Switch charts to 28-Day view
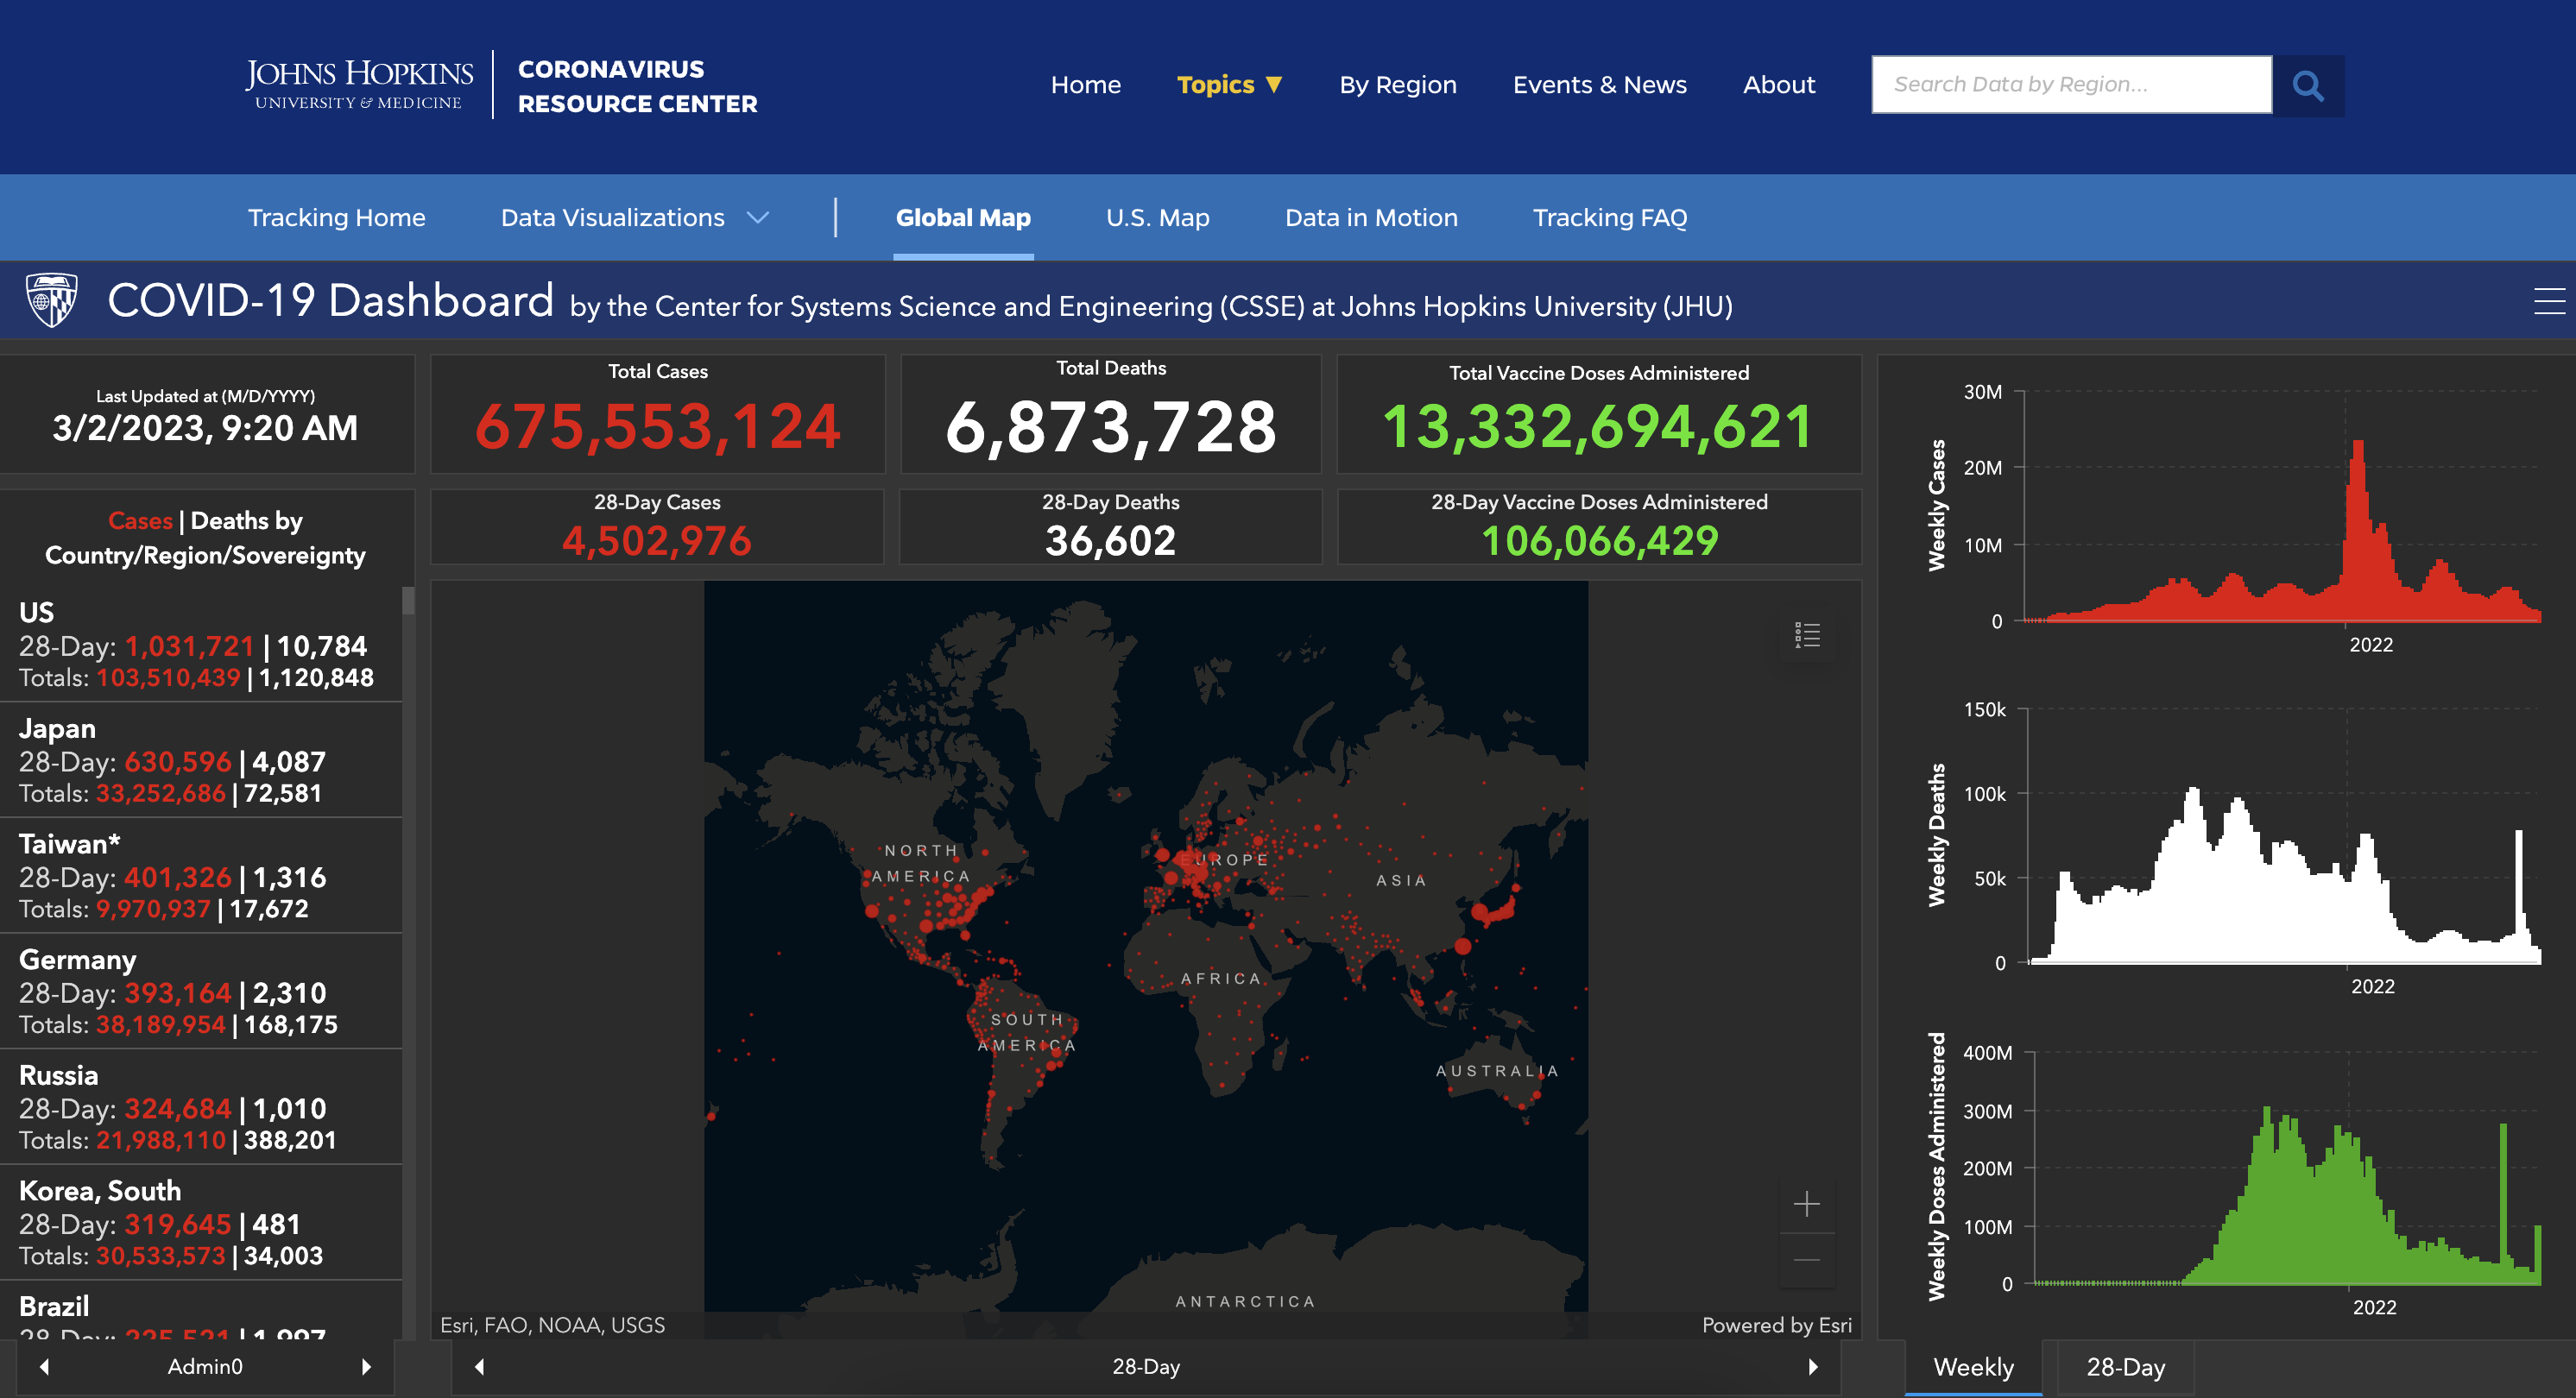The height and width of the screenshot is (1398, 2576). point(2125,1366)
